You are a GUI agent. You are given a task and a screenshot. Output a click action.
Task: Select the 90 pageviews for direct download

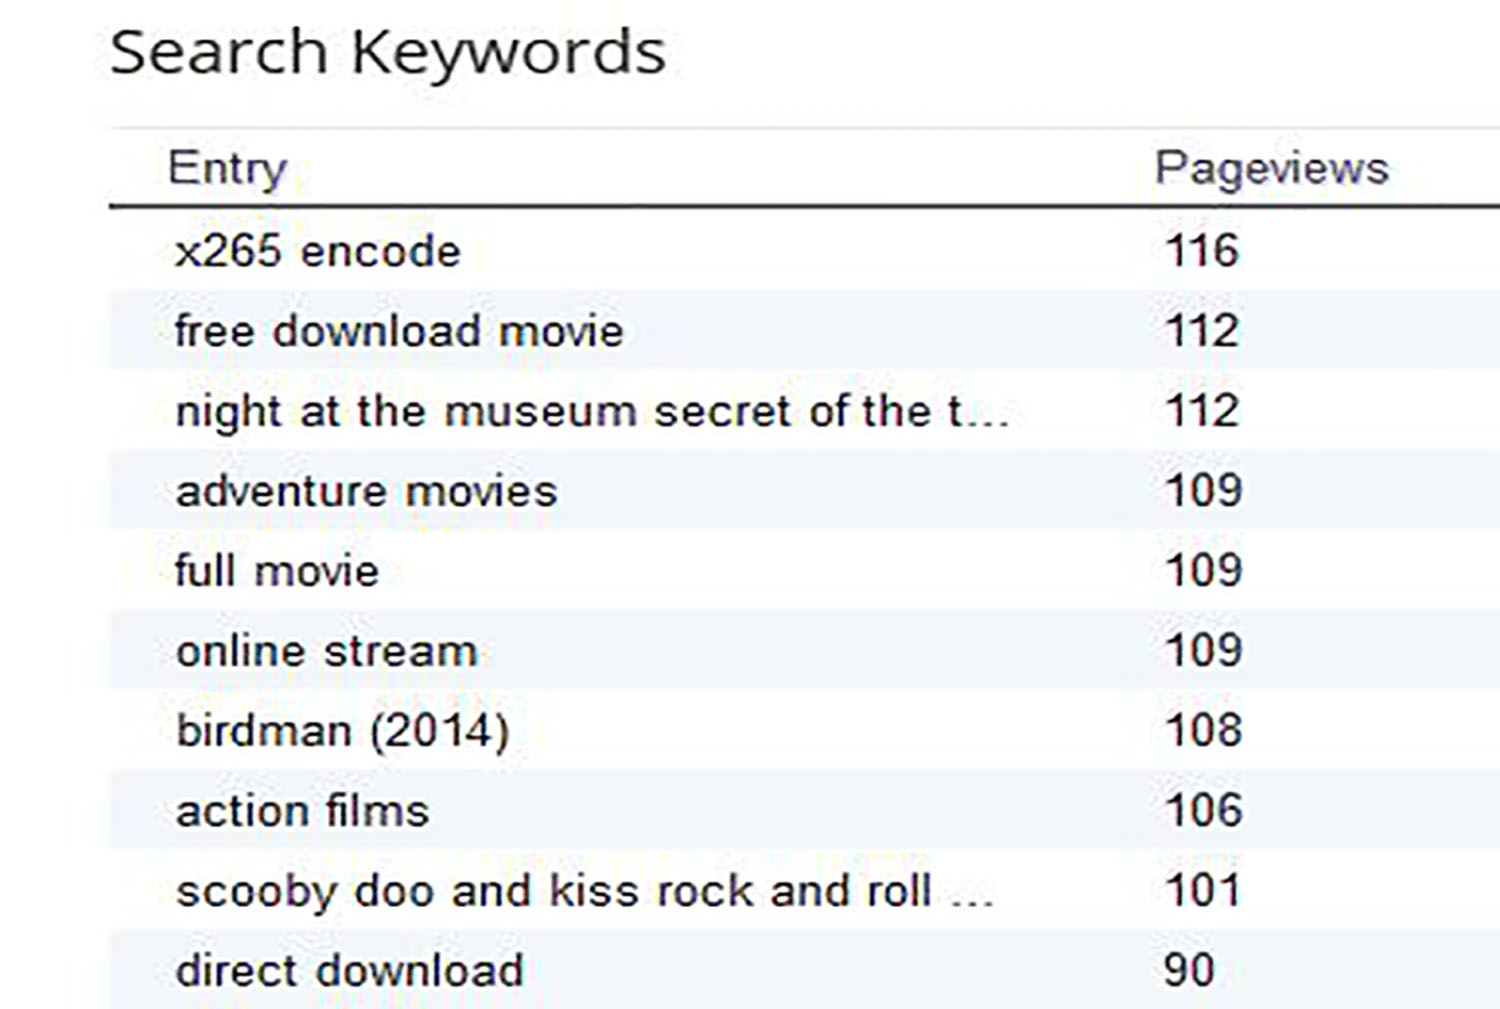[1189, 971]
